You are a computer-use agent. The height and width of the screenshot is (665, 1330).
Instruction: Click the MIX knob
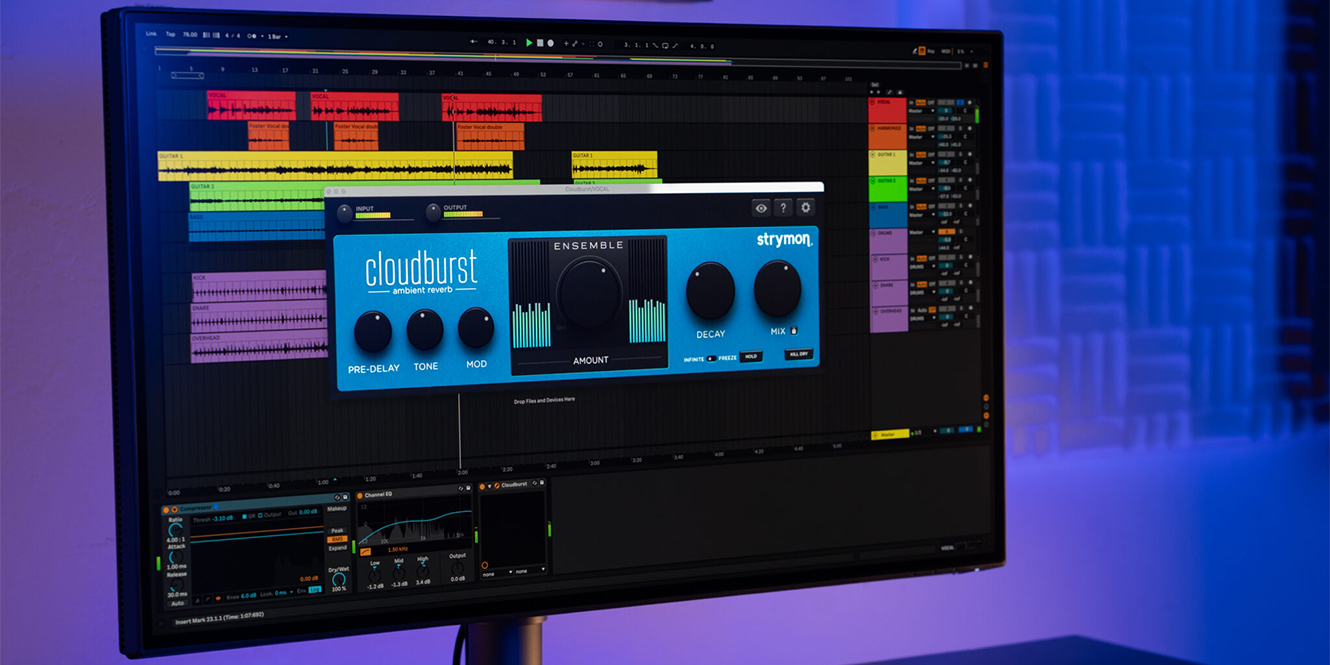pyautogui.click(x=777, y=289)
